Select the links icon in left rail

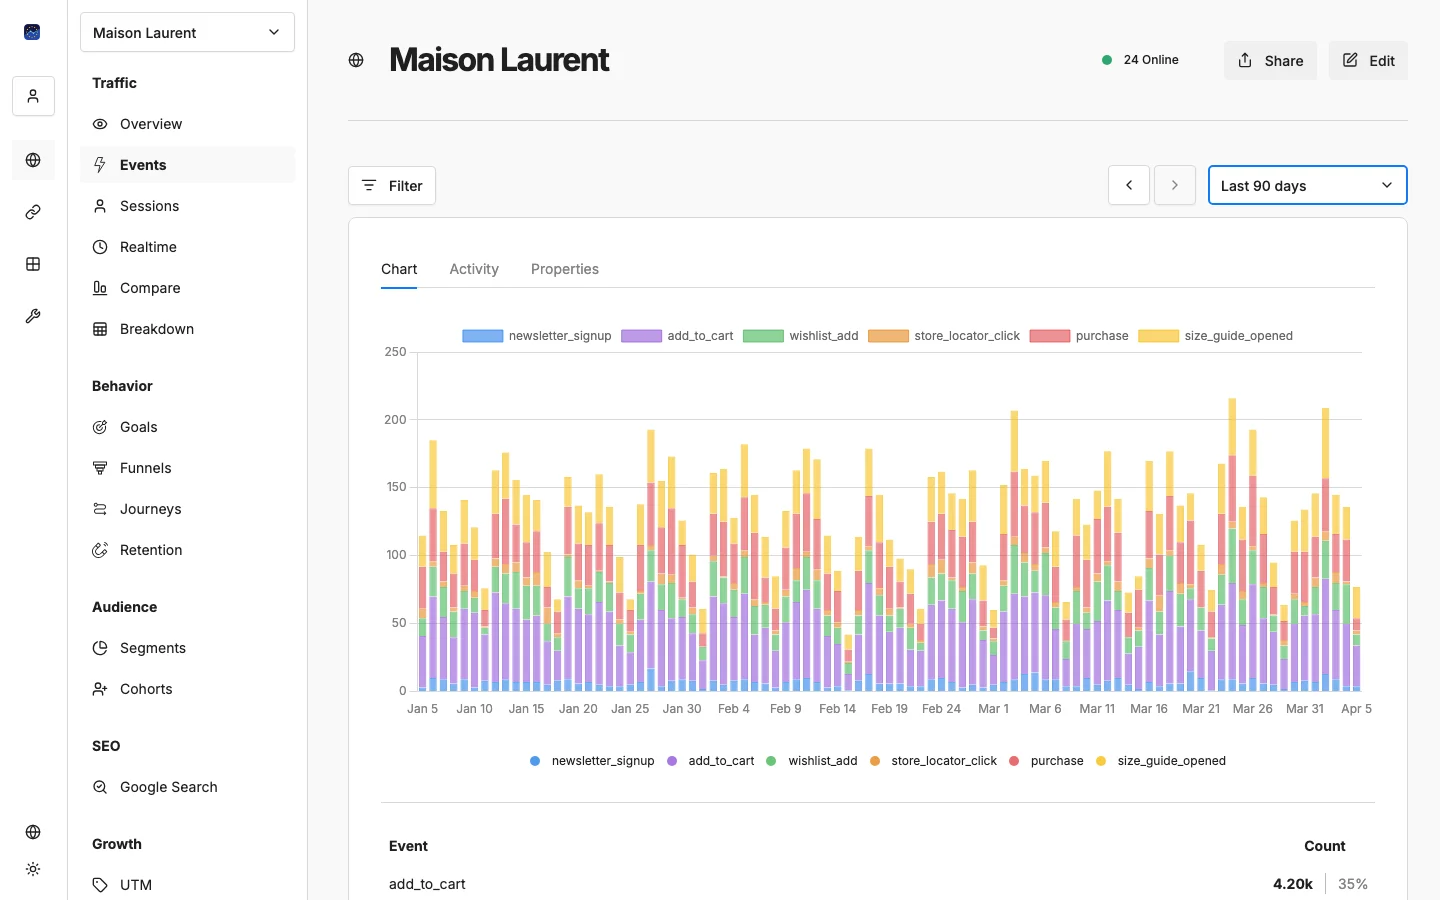click(33, 212)
